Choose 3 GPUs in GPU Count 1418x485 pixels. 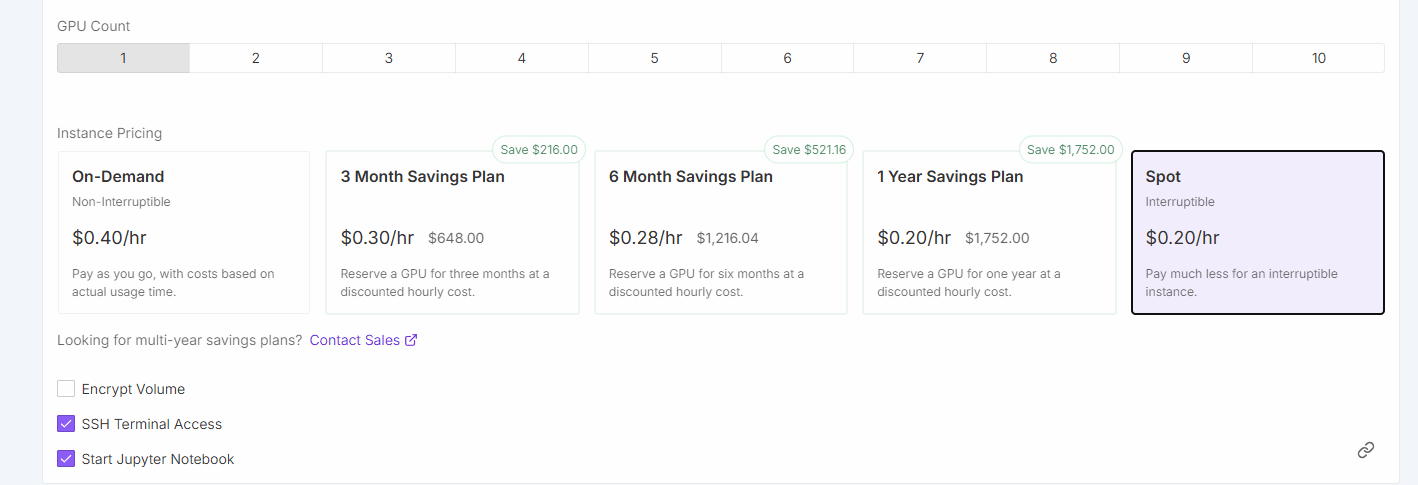click(x=389, y=58)
